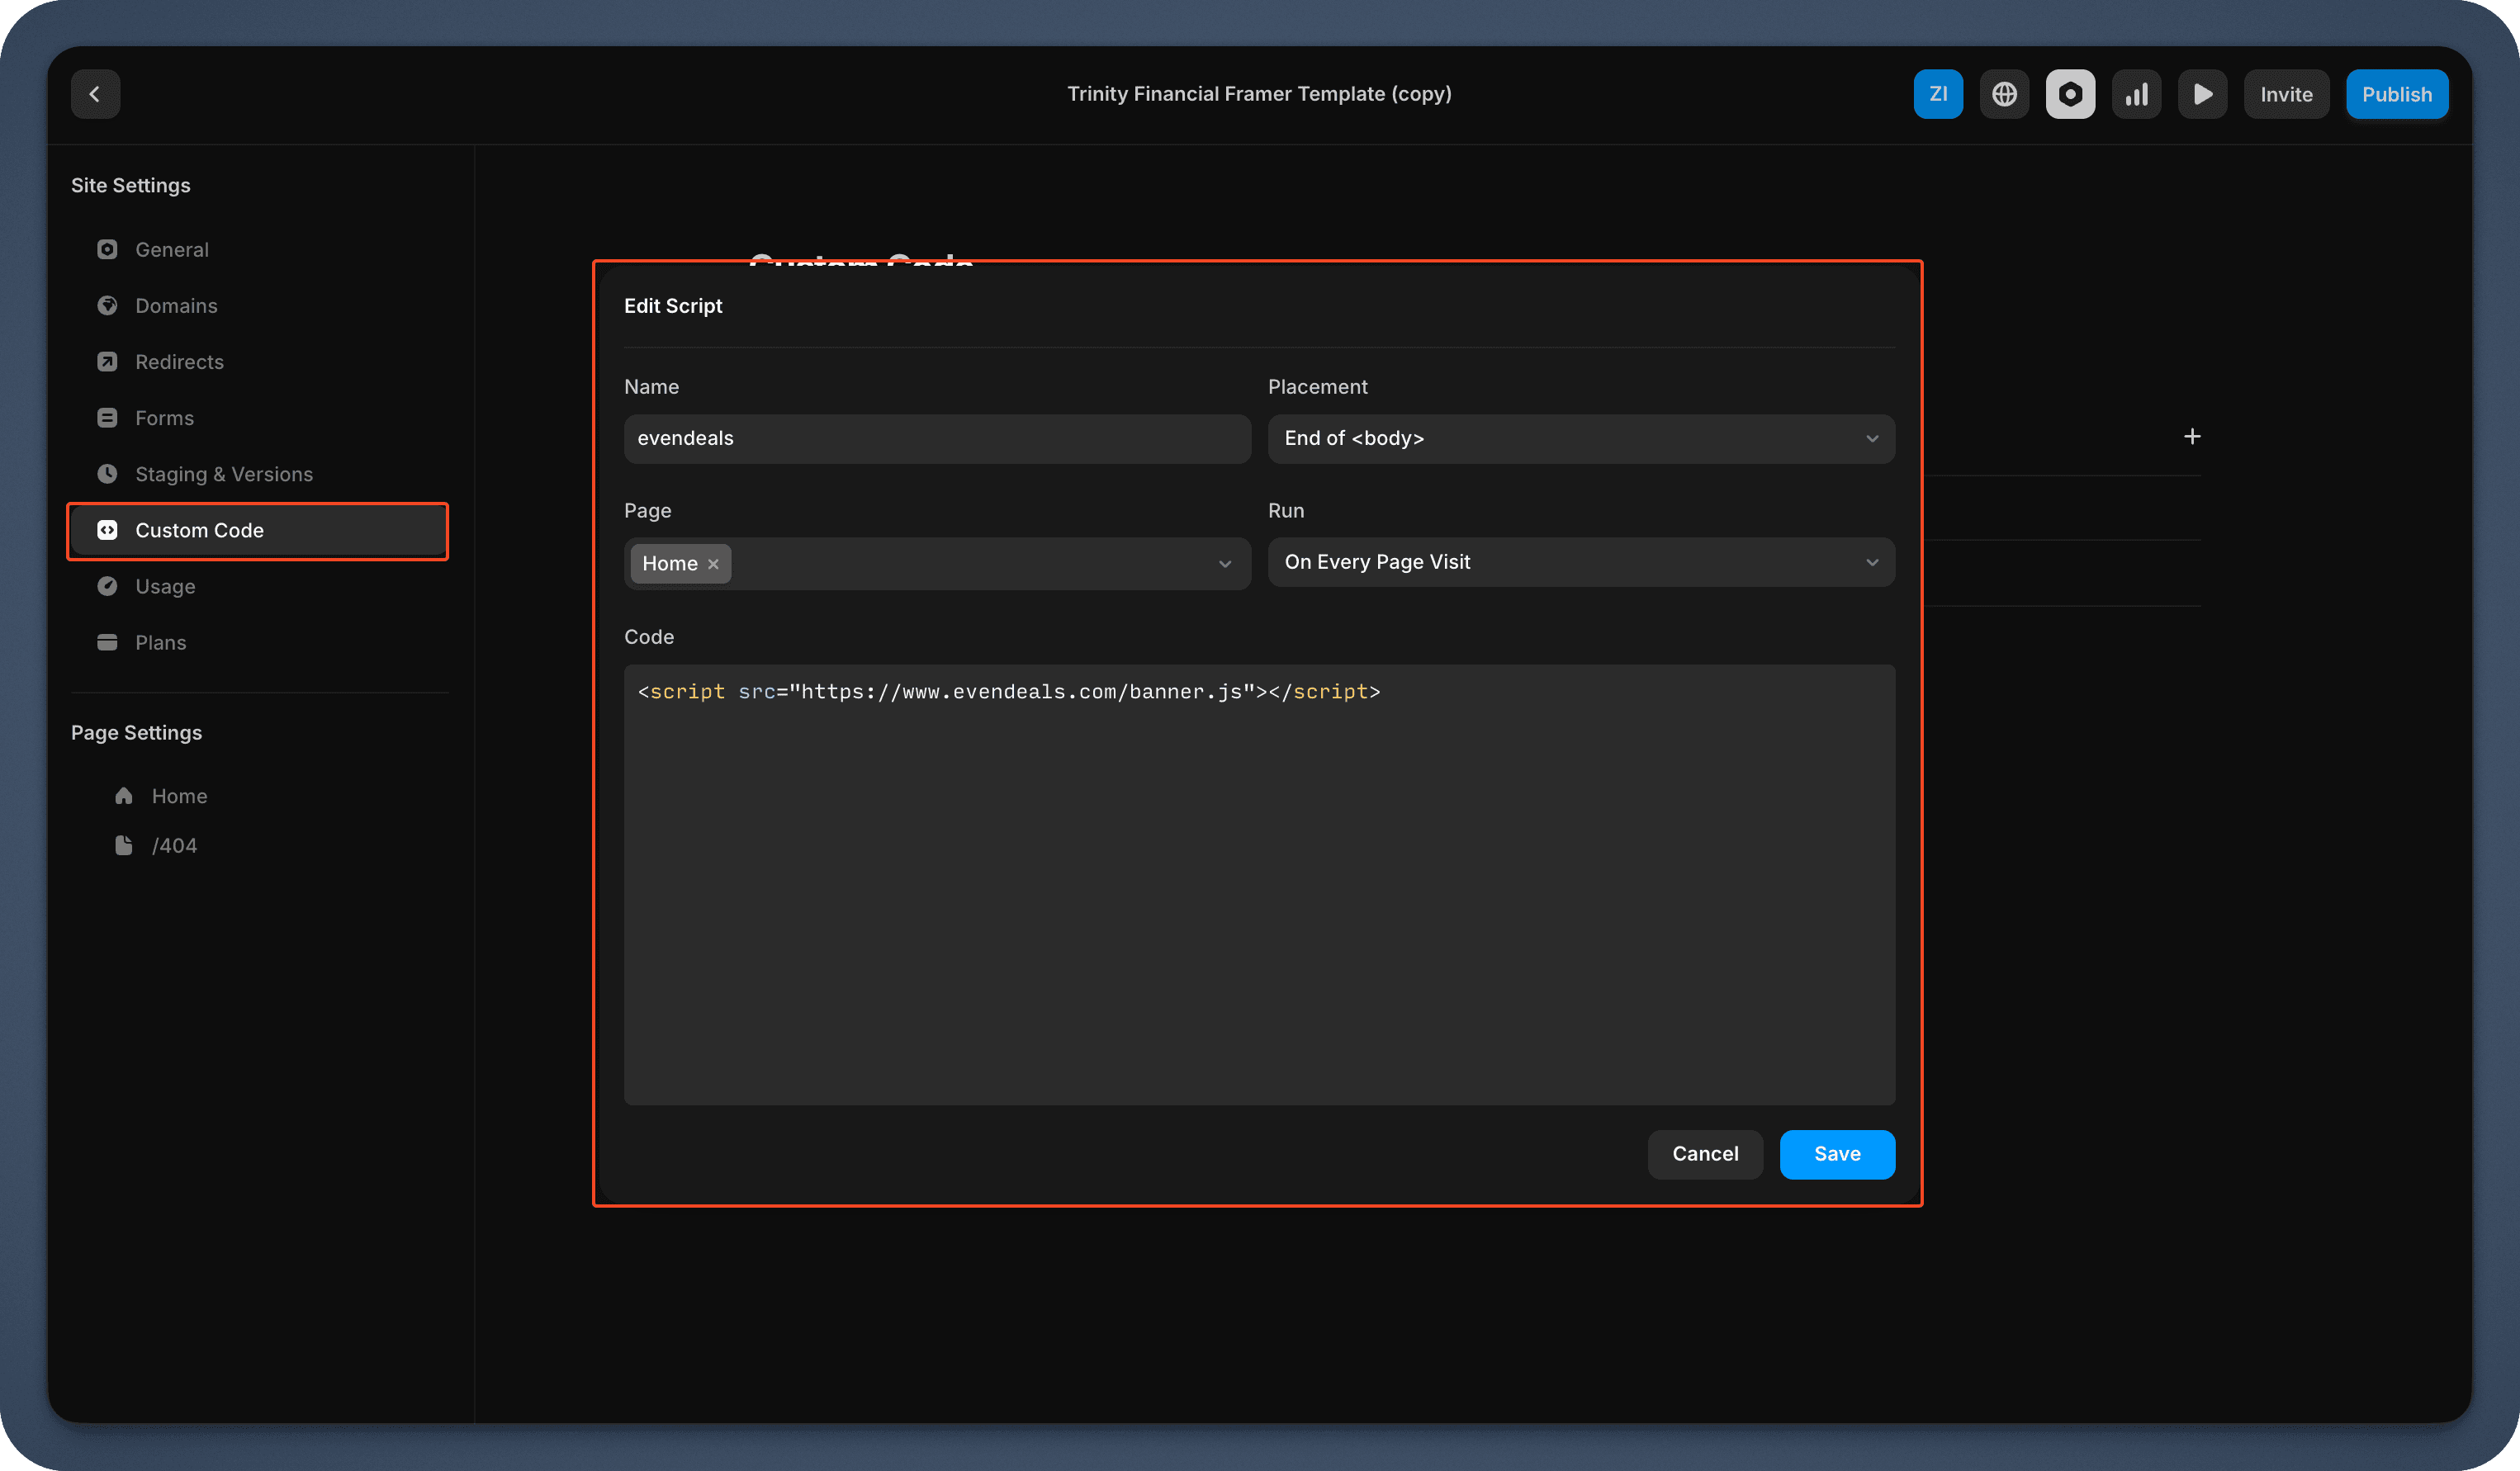Select the General settings icon in sidebar

click(x=107, y=249)
